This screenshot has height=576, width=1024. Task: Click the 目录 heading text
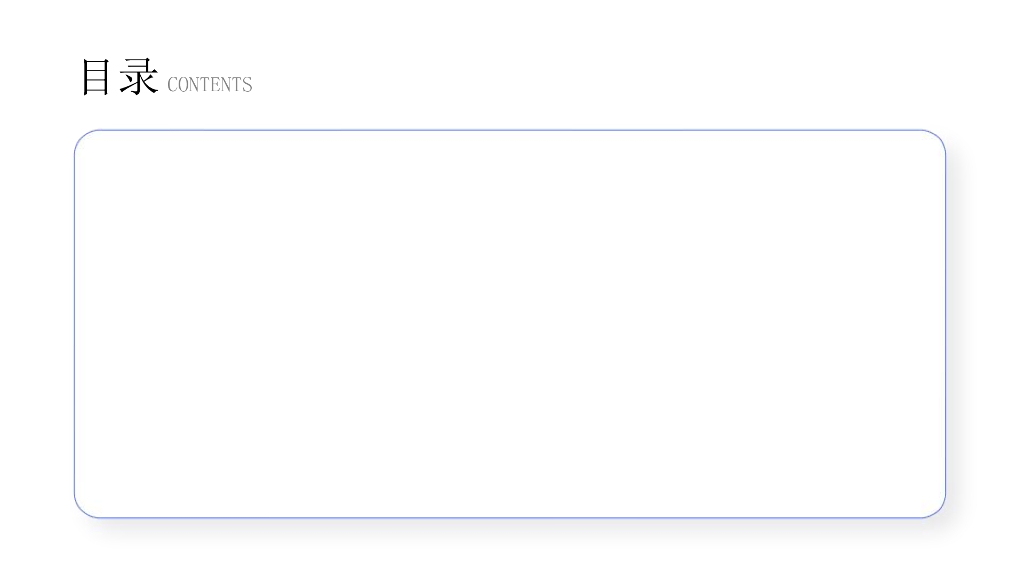[119, 77]
